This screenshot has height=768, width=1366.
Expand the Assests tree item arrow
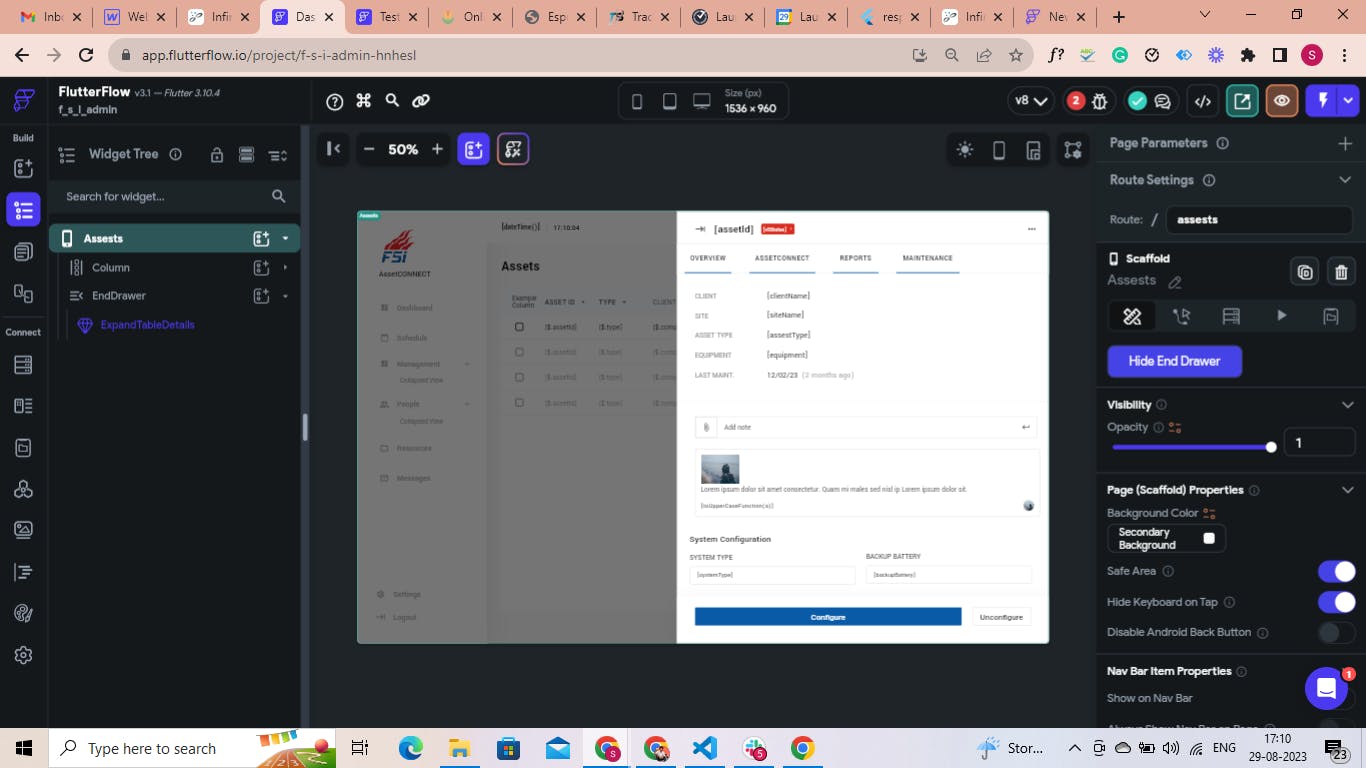pyautogui.click(x=286, y=239)
